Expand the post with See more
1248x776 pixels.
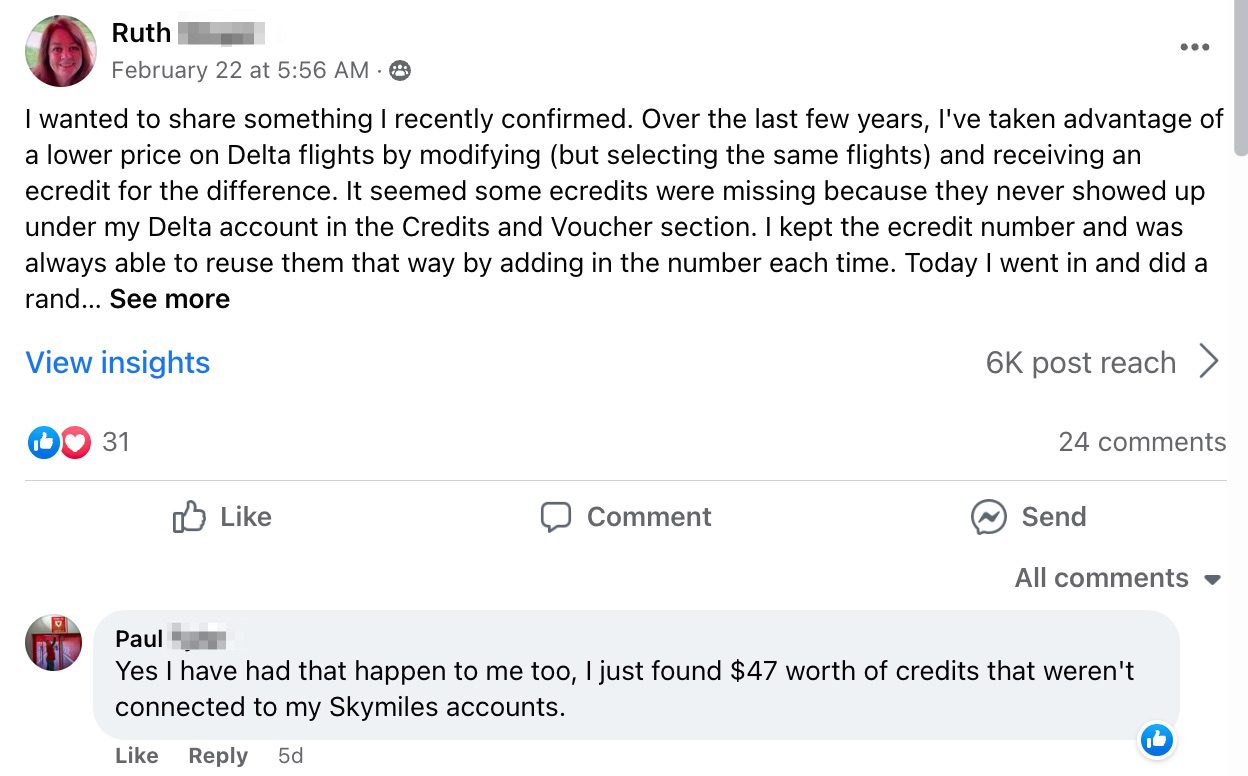tap(169, 298)
